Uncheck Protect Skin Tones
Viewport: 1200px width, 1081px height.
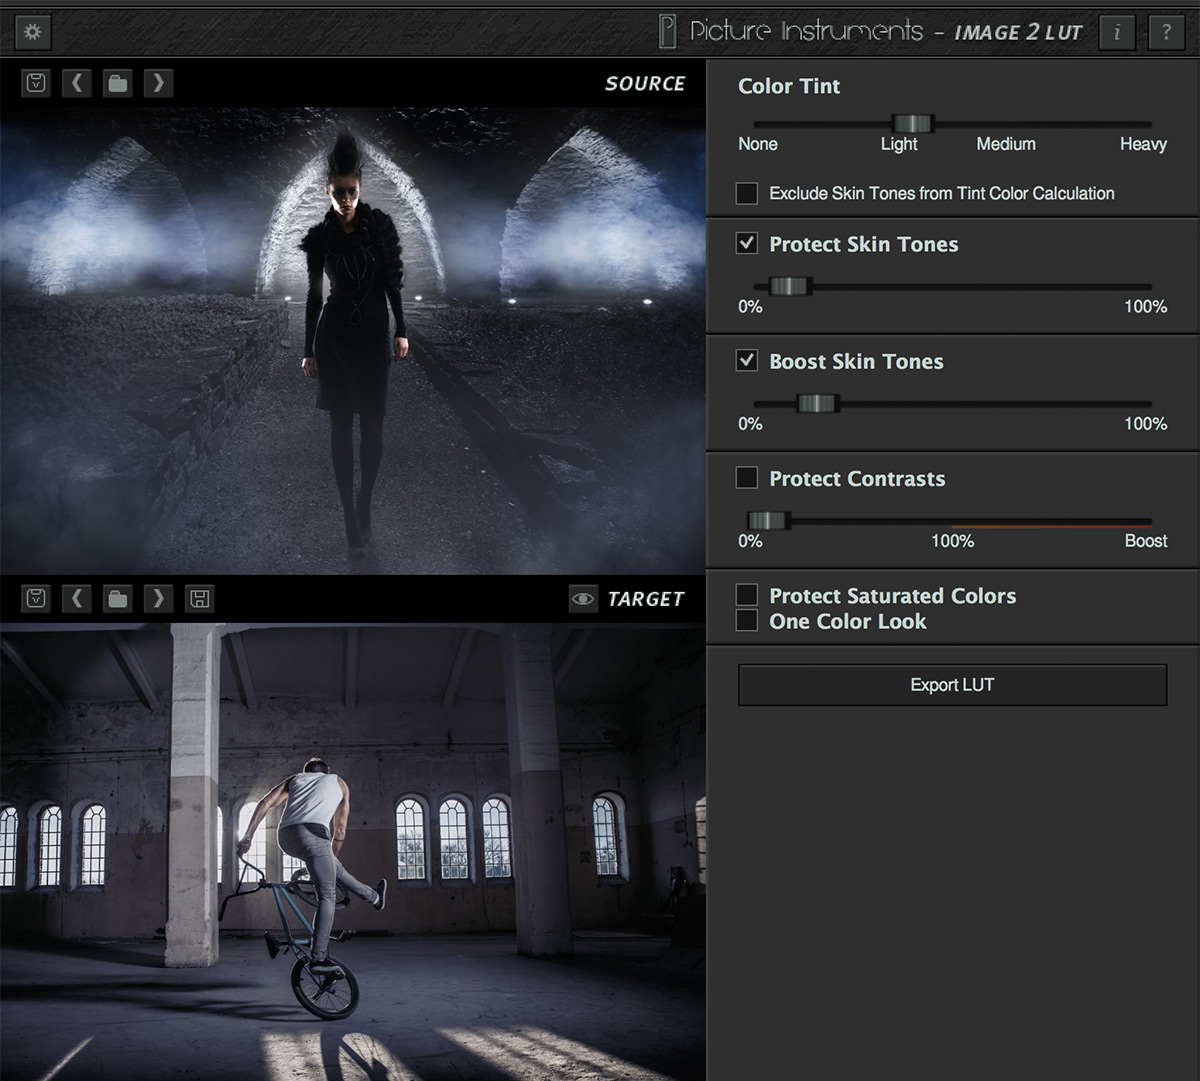747,244
